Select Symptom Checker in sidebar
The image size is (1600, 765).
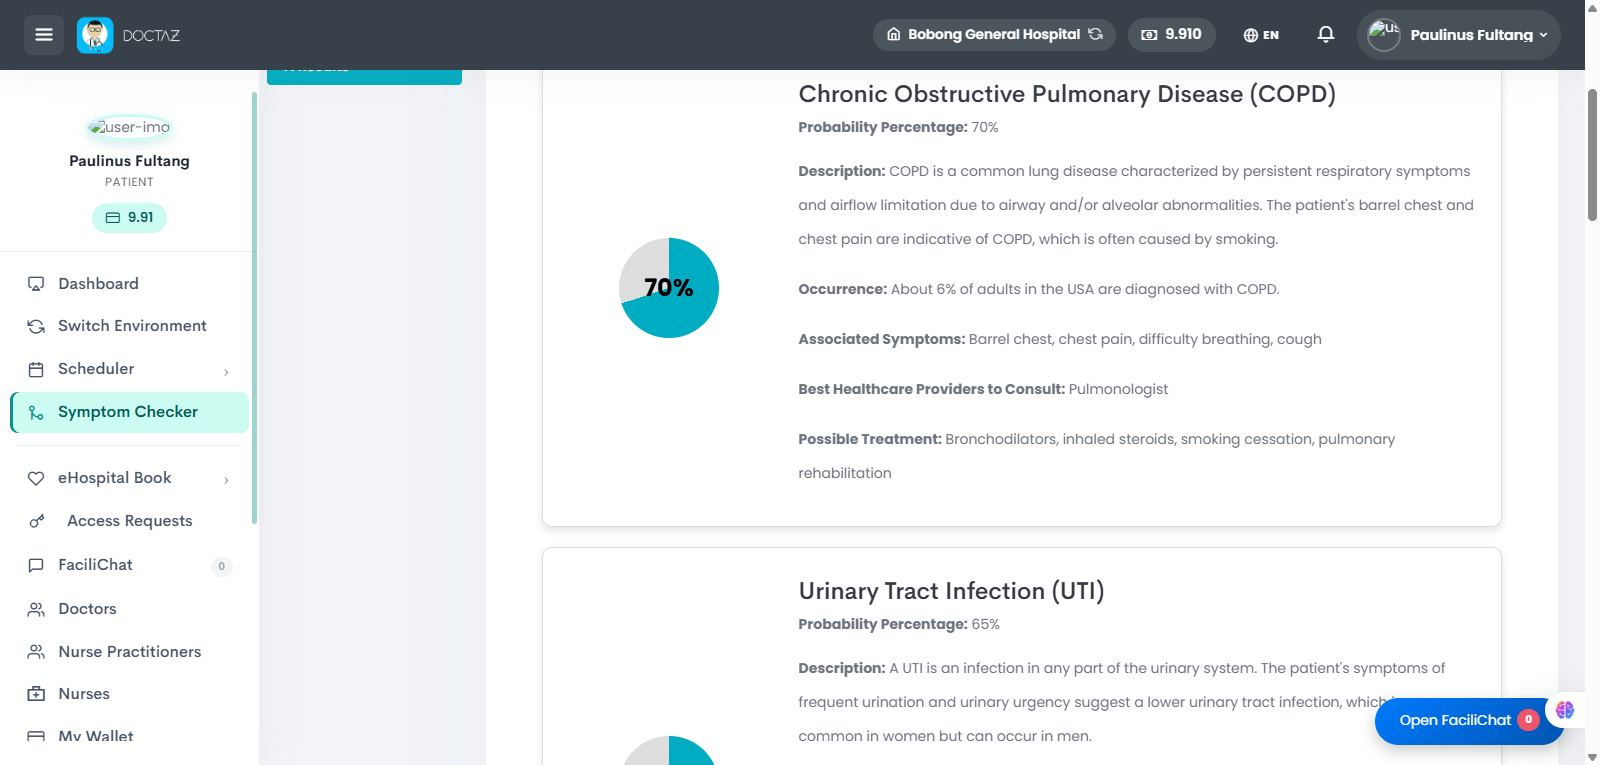(x=129, y=412)
